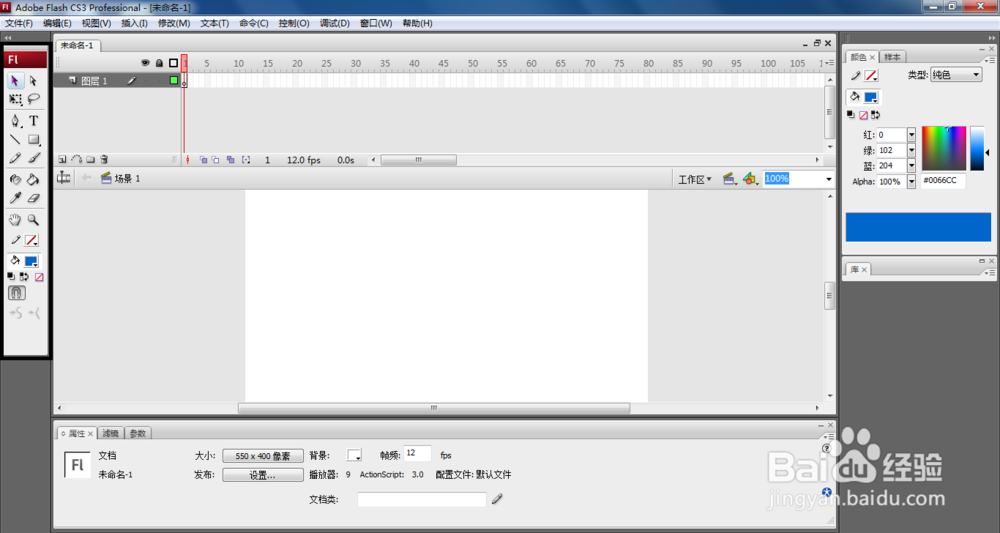Switch to the 样本 swatches tab
The height and width of the screenshot is (533, 1000).
click(x=892, y=57)
